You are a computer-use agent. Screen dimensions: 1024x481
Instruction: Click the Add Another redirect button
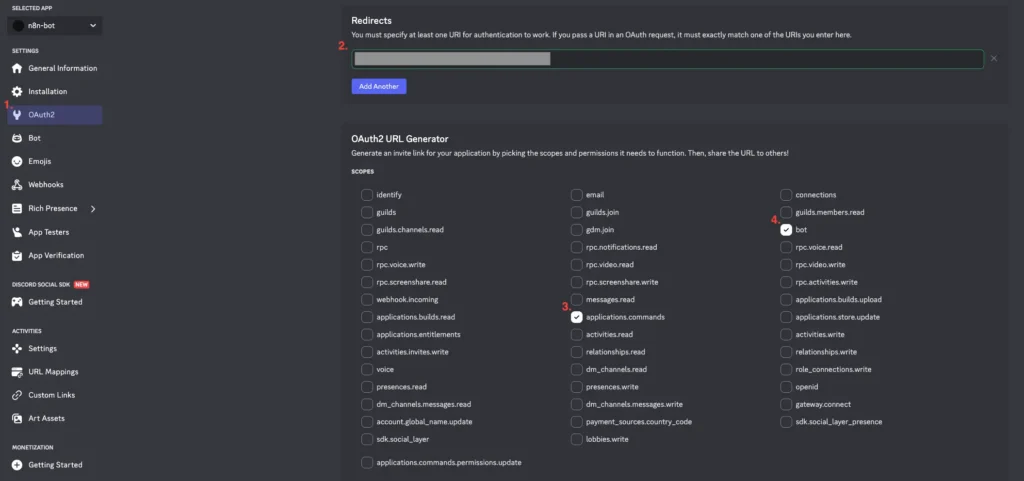tap(379, 87)
